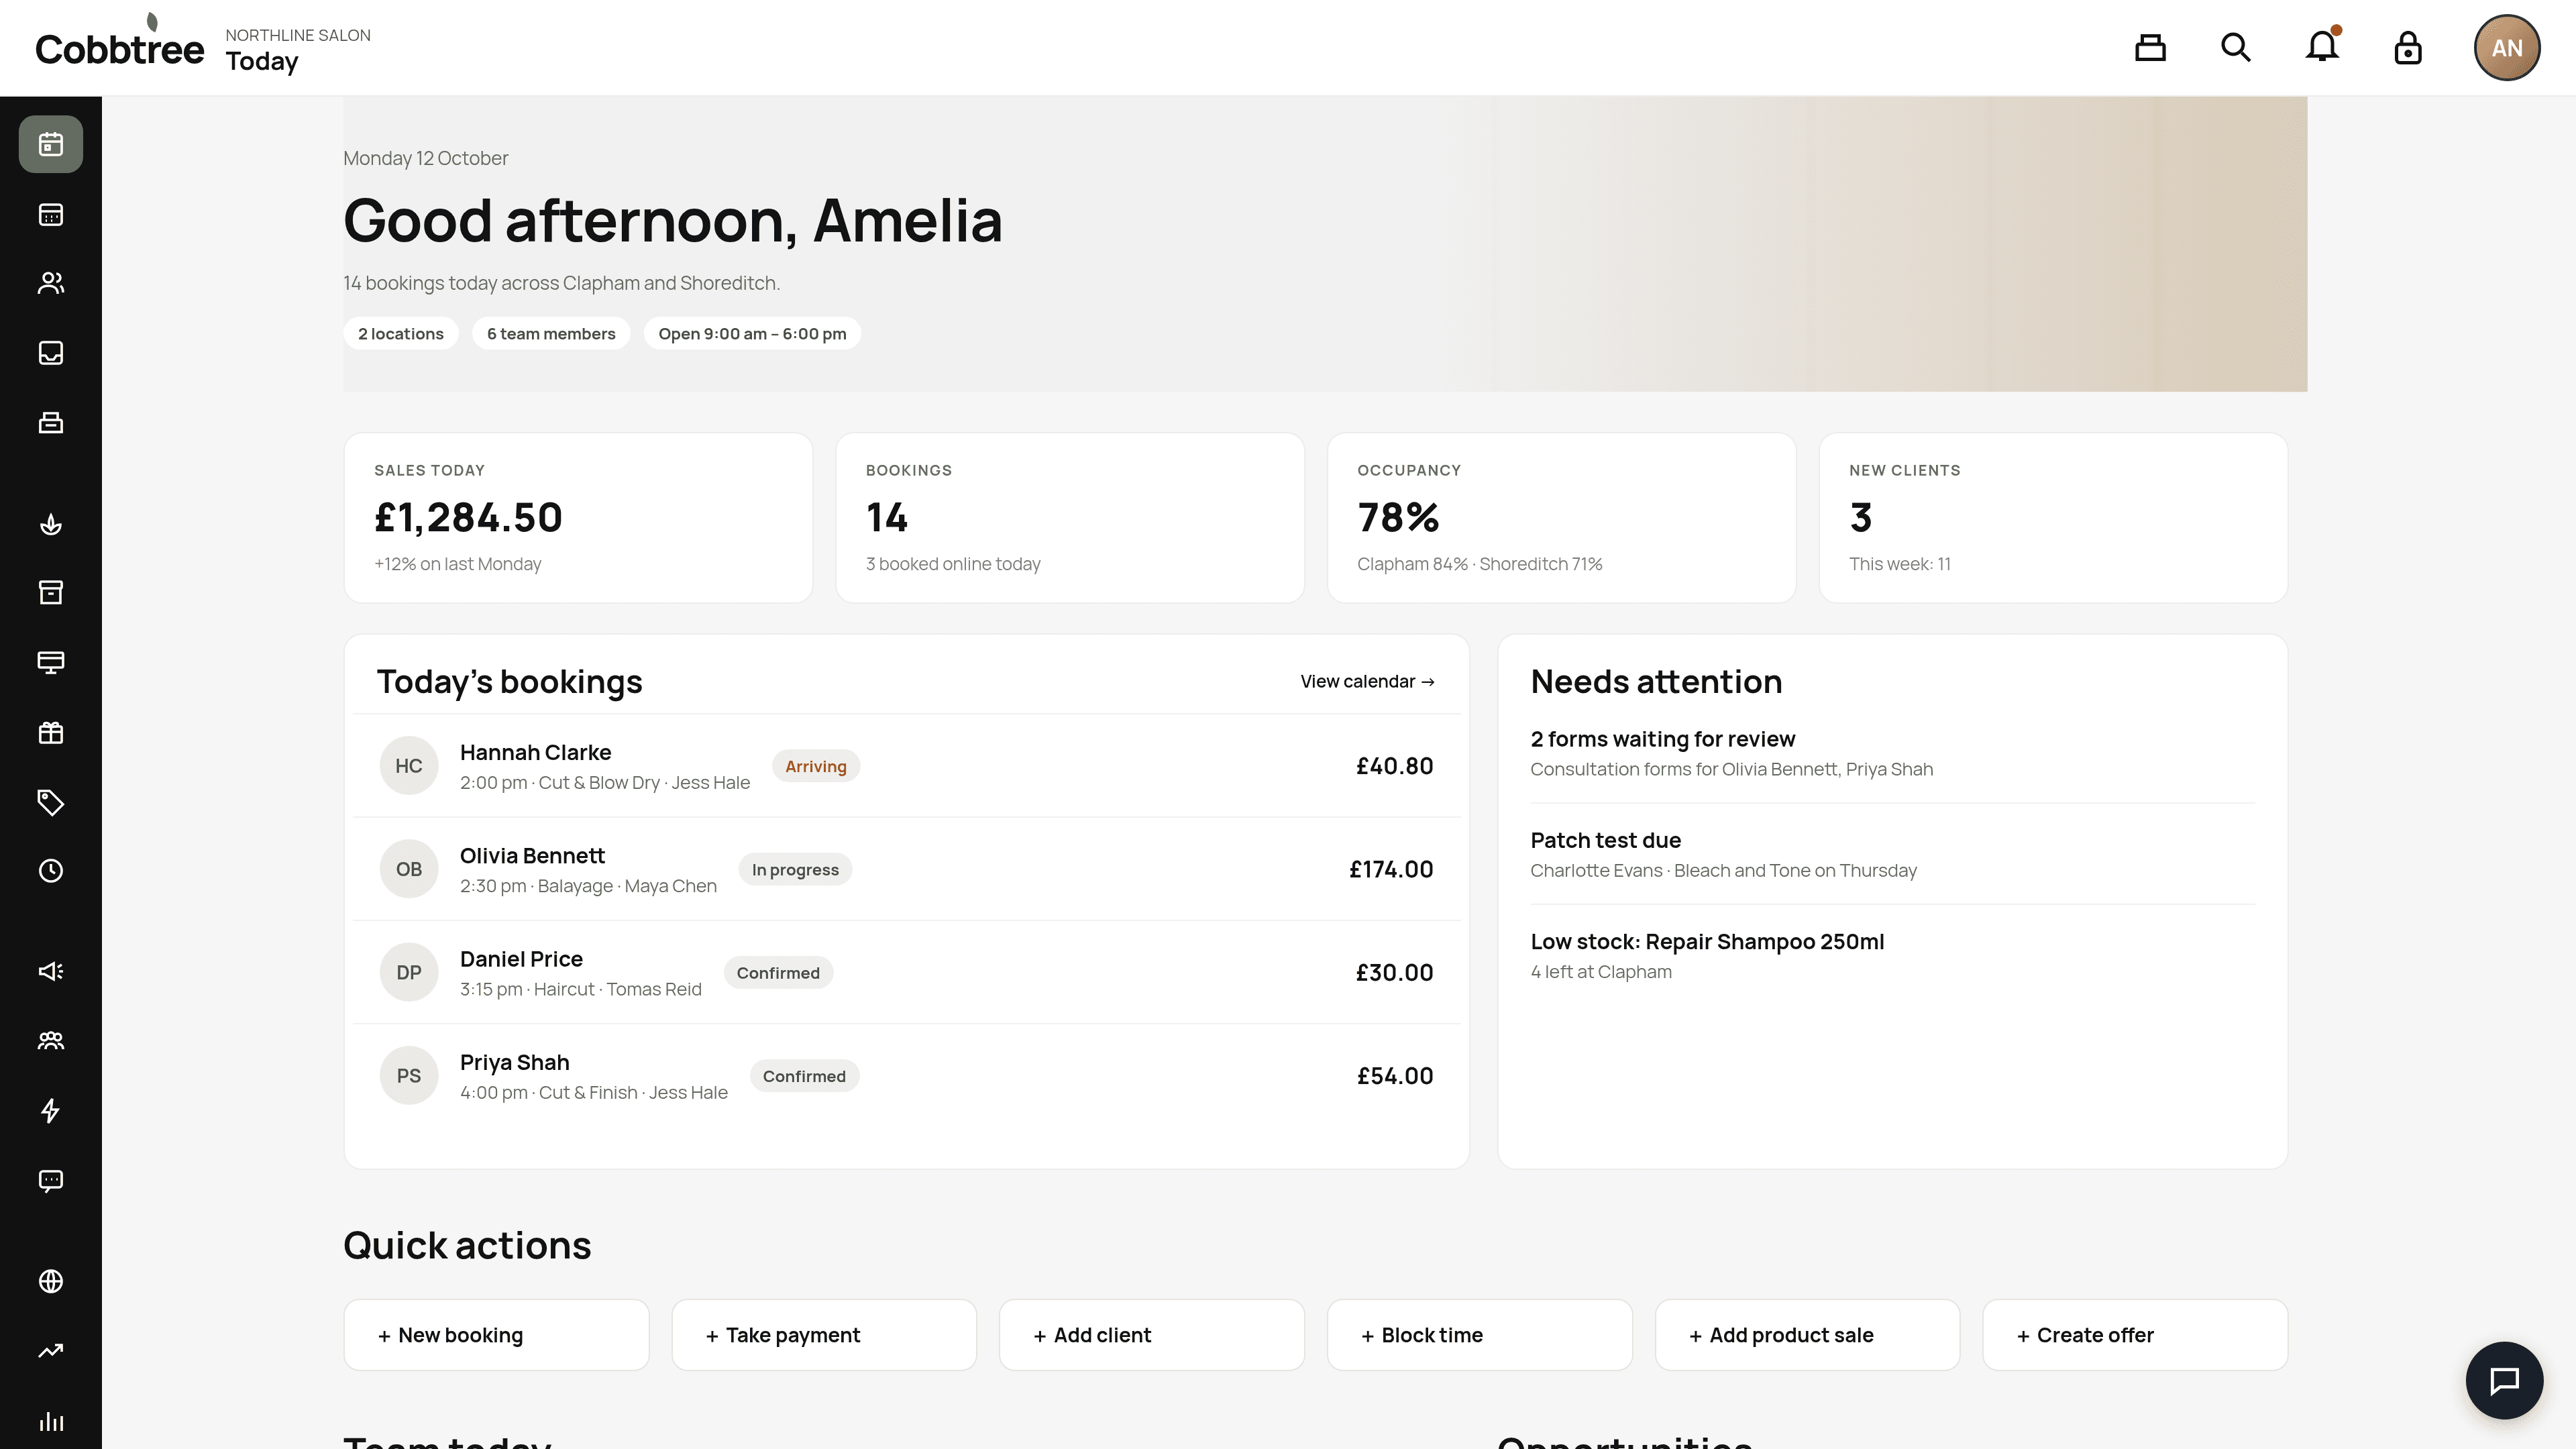The height and width of the screenshot is (1449, 2576).
Task: Open the calendar icon in sidebar
Action: [51, 214]
